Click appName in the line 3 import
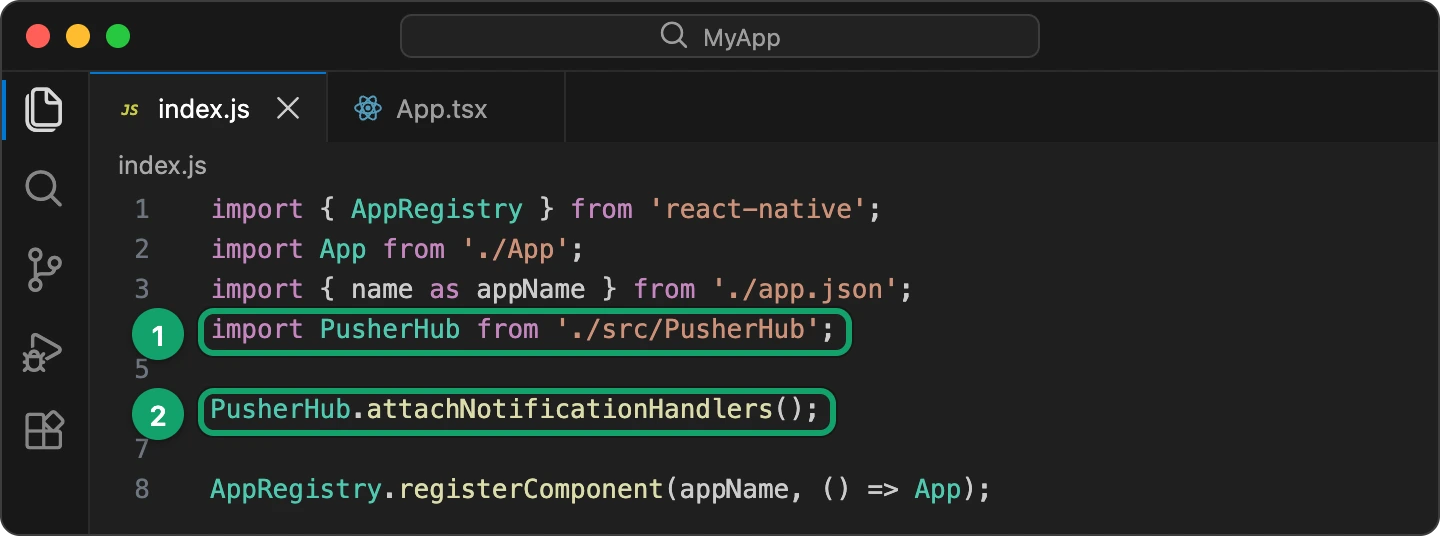The height and width of the screenshot is (536, 1440). coord(530,290)
